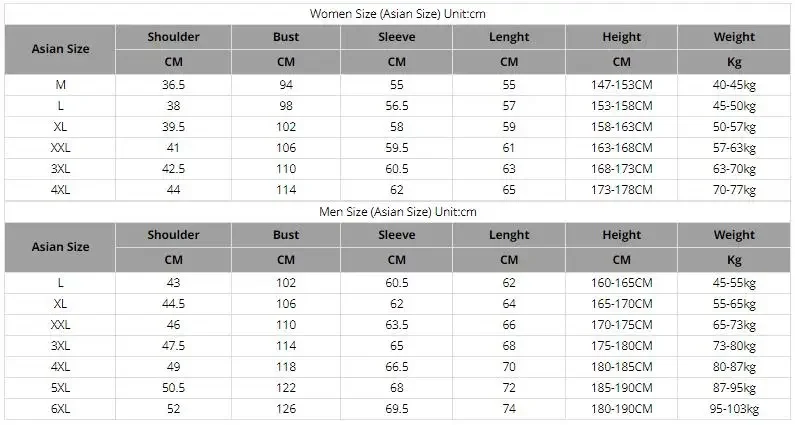Image resolution: width=795 pixels, height=425 pixels.
Task: Select the 95-103kg weight cell
Action: [x=734, y=409]
